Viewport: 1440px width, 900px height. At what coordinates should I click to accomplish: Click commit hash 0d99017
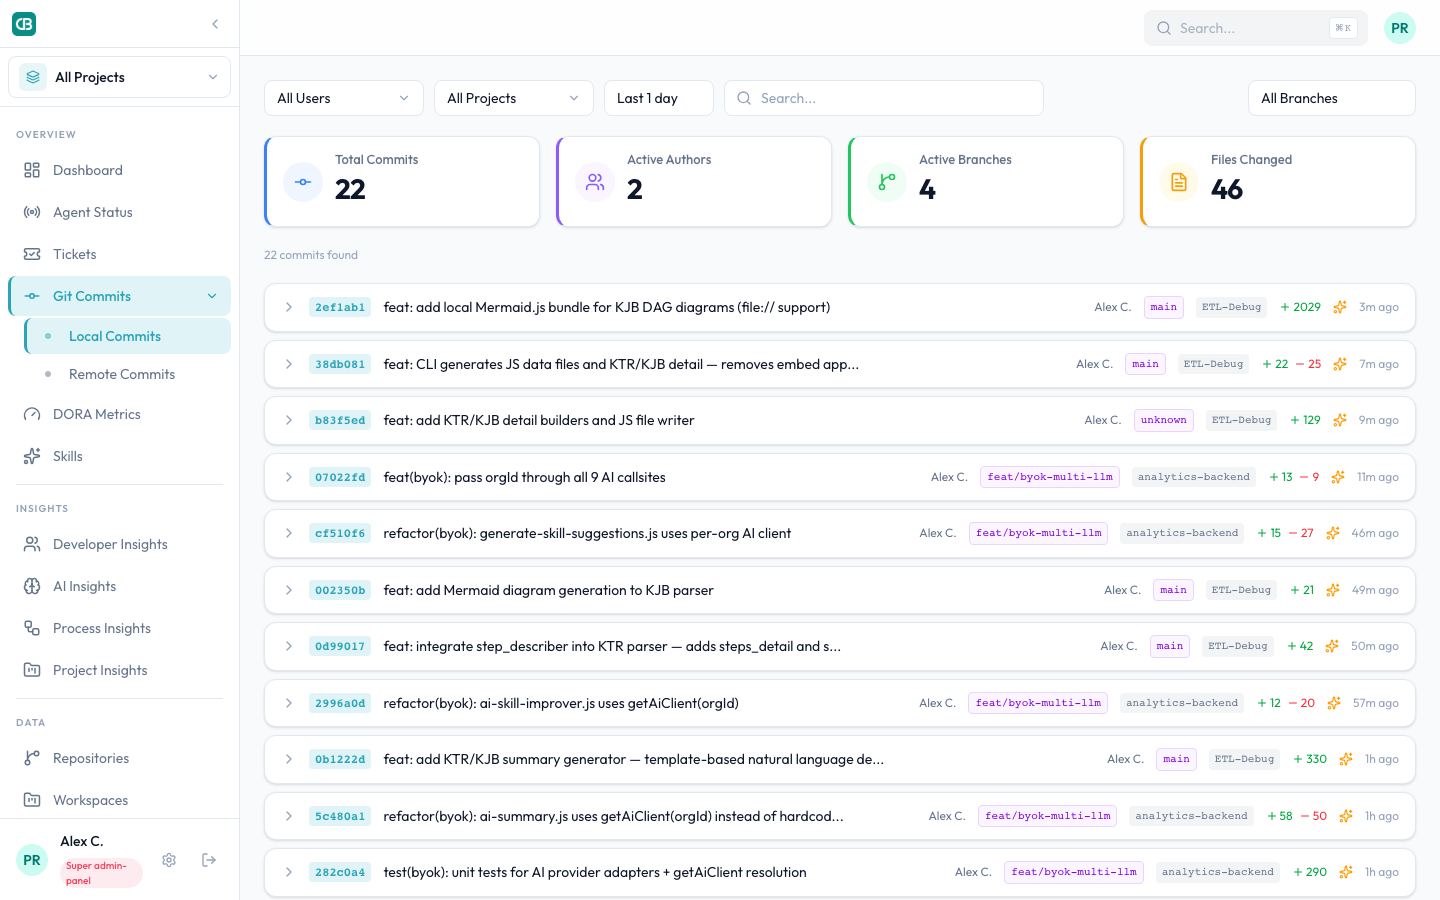click(340, 647)
